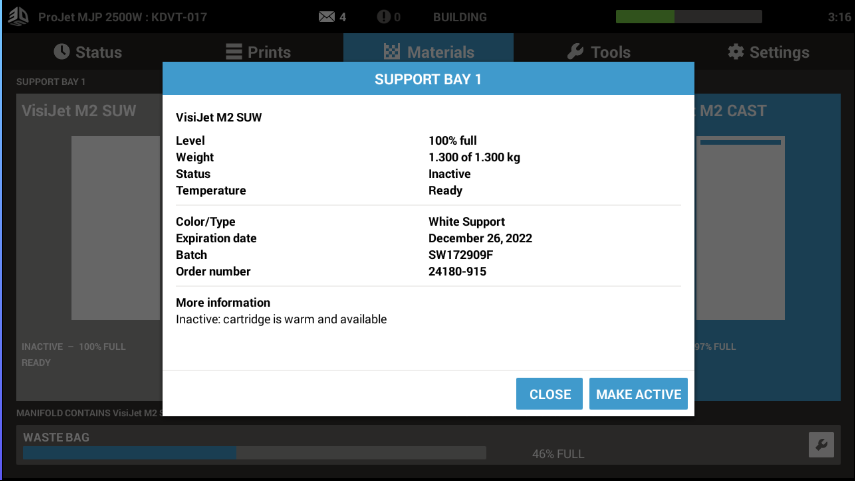Click the clock icon for Status
The height and width of the screenshot is (481, 855).
tap(62, 52)
